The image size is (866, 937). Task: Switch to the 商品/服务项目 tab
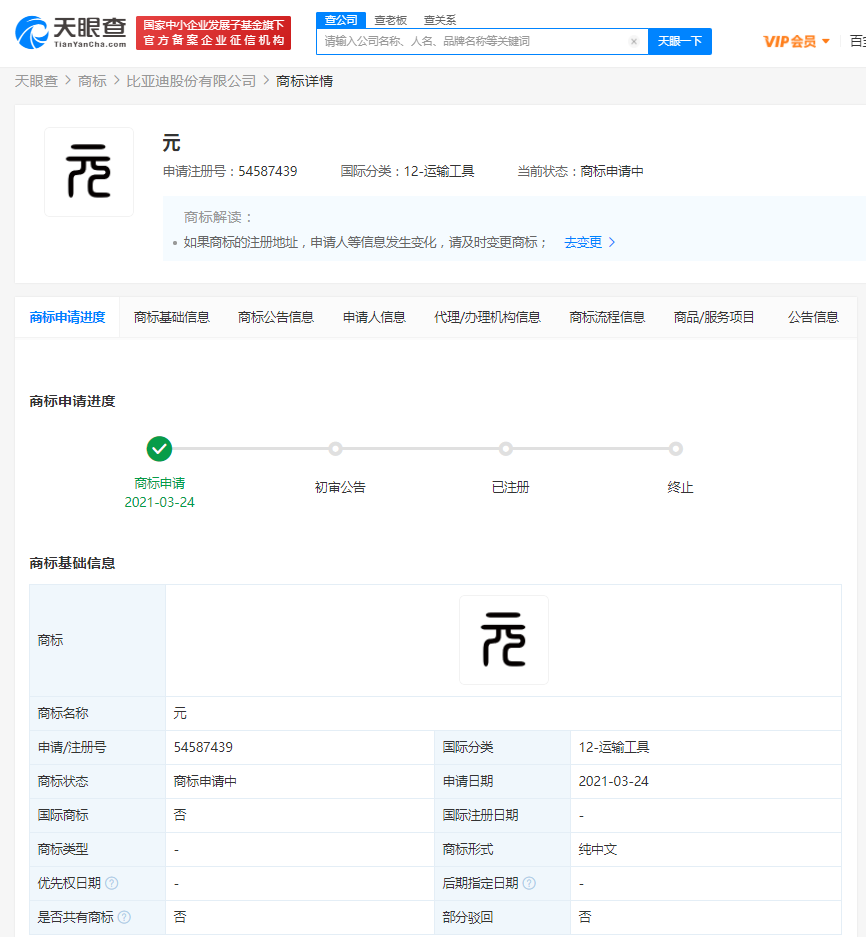(714, 317)
